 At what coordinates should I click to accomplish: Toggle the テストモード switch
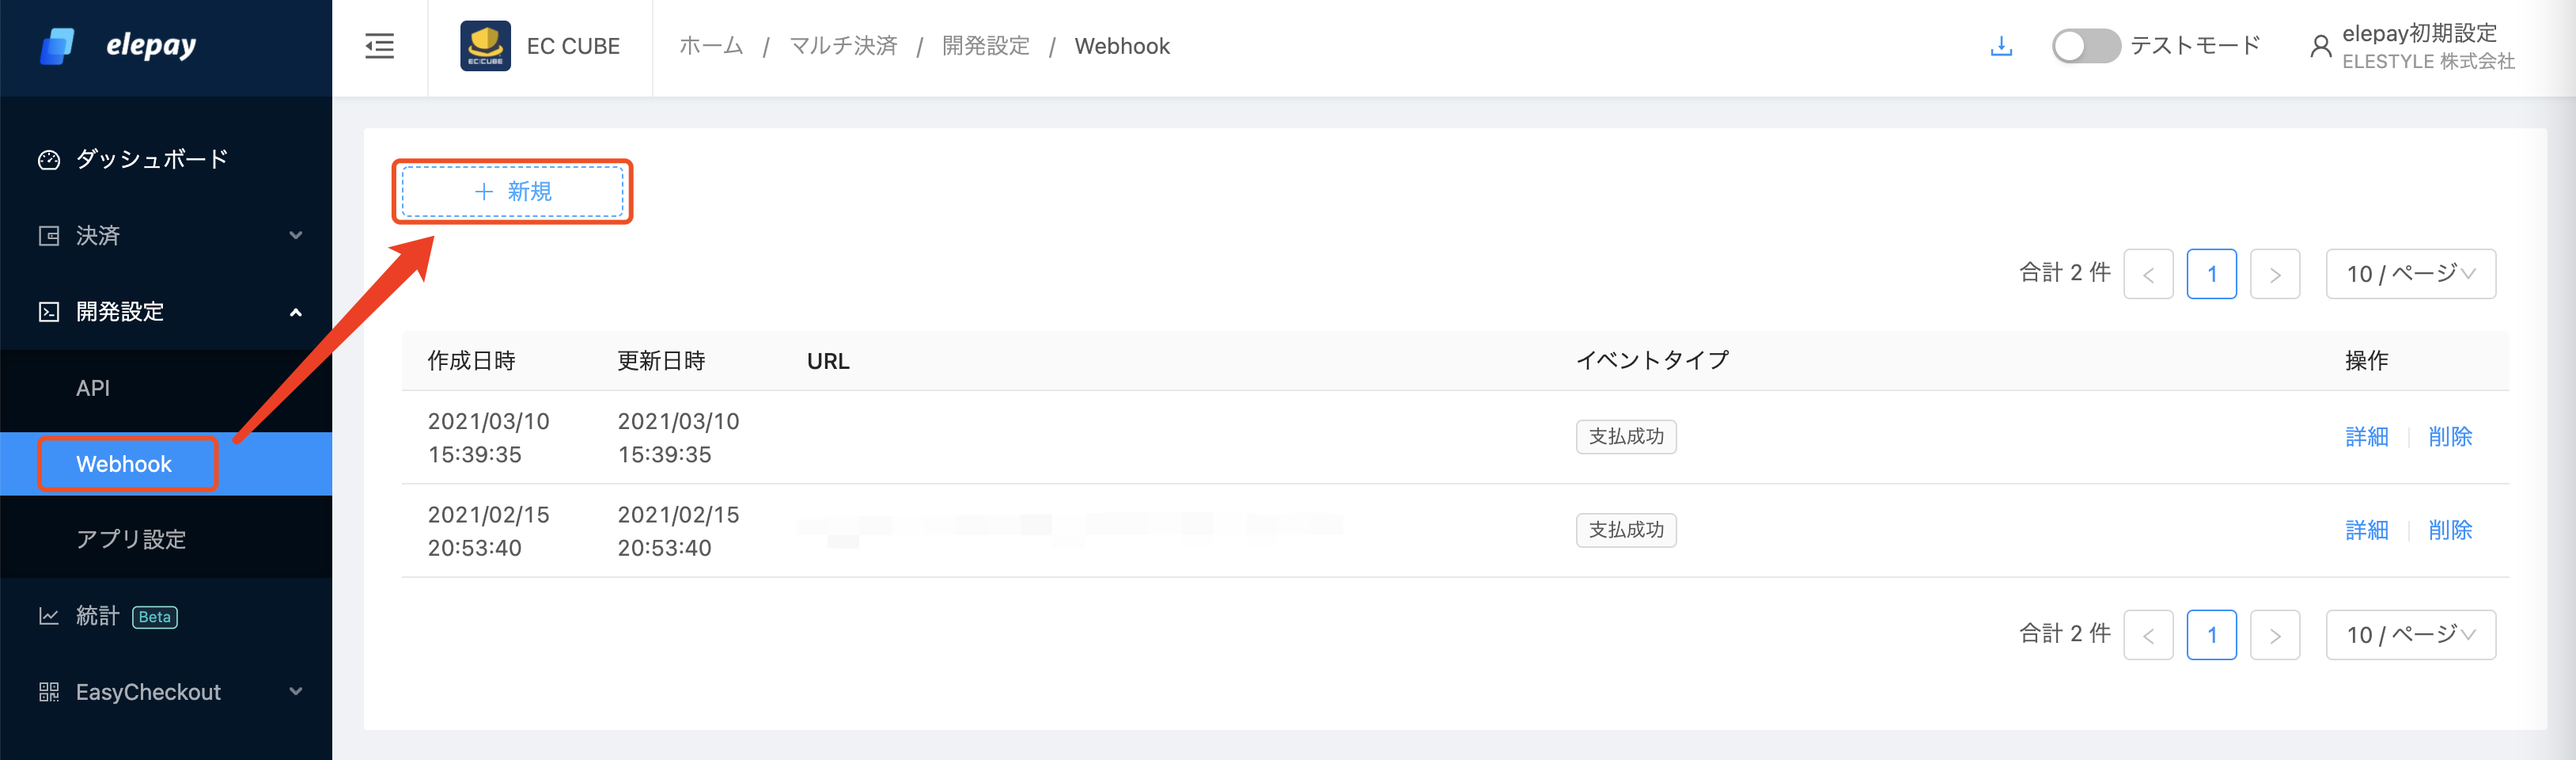pyautogui.click(x=2085, y=46)
